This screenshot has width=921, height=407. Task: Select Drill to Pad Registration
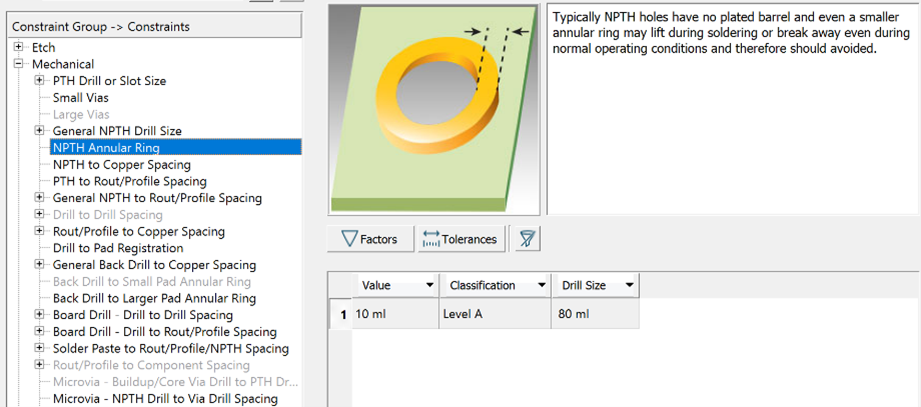coord(118,248)
